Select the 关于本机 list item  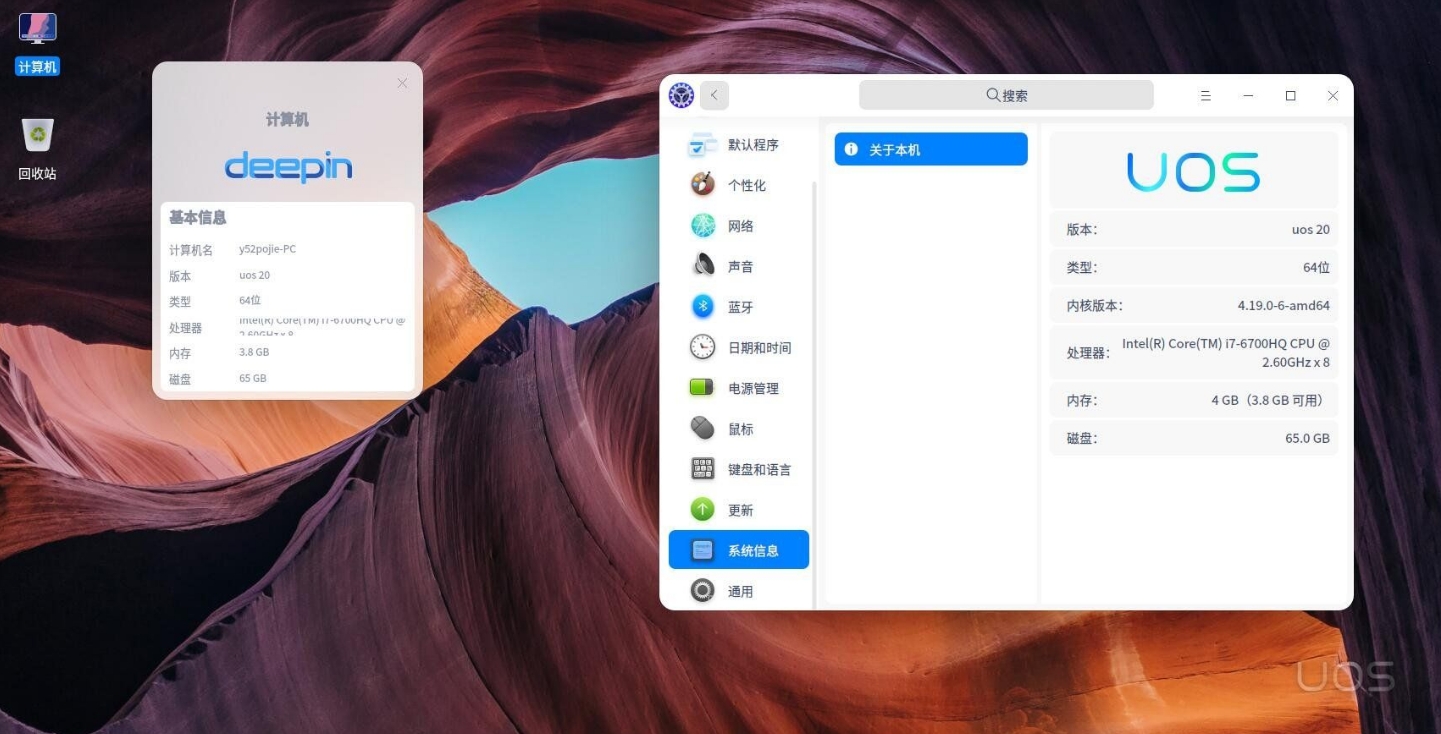coord(931,149)
